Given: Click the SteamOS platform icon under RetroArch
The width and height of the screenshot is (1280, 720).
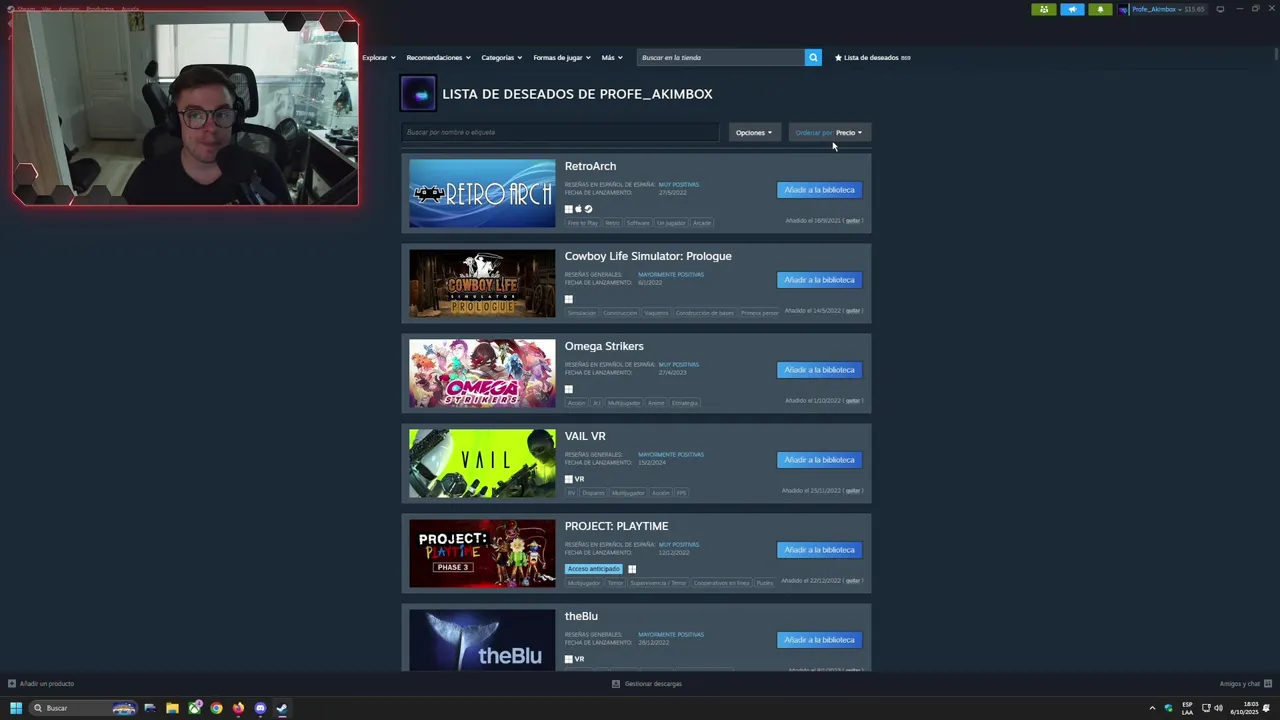Looking at the screenshot, I should coord(588,209).
